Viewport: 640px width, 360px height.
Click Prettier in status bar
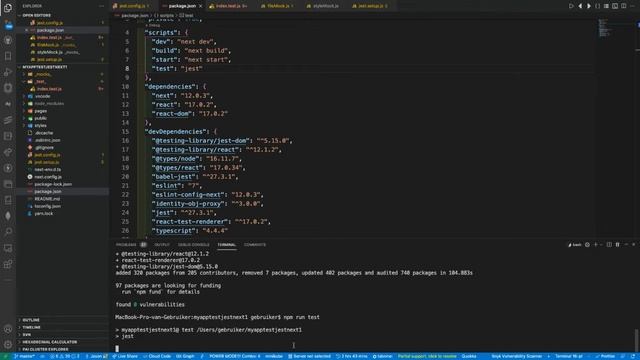(605, 356)
